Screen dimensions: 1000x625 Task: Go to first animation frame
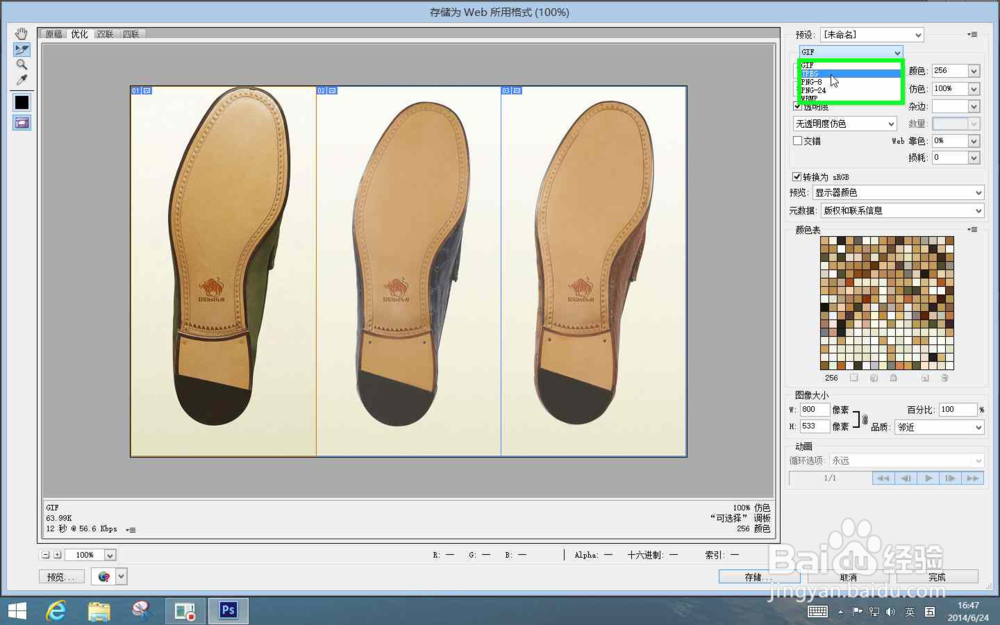tap(883, 478)
